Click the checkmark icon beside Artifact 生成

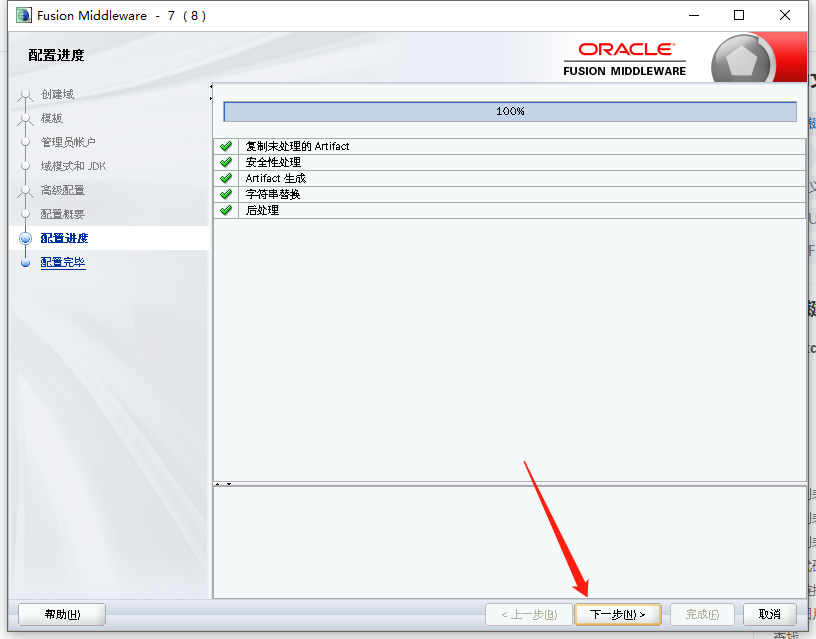(226, 177)
